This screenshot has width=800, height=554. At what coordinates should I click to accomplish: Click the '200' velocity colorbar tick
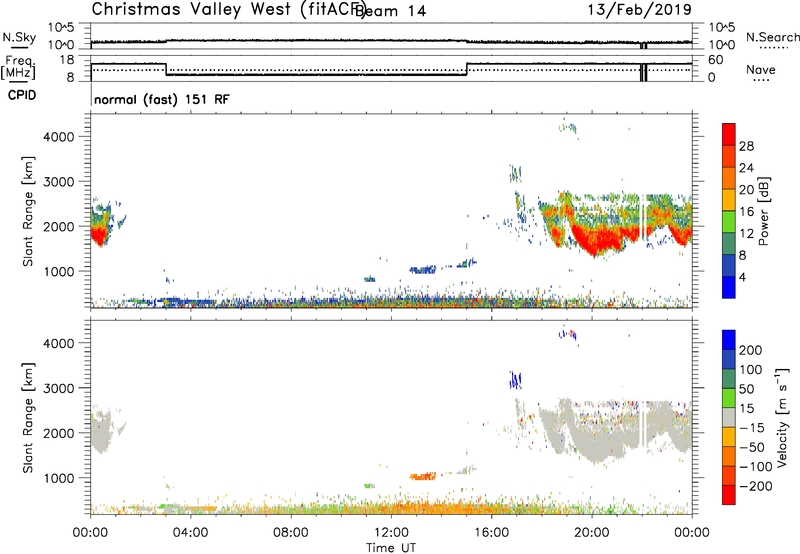pyautogui.click(x=751, y=350)
